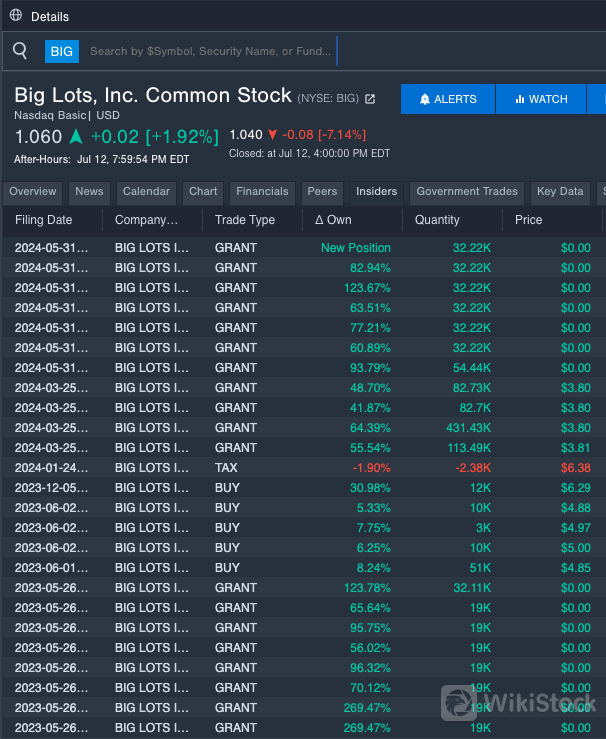606x739 pixels.
Task: Focus the symbol search input field
Action: pos(210,51)
